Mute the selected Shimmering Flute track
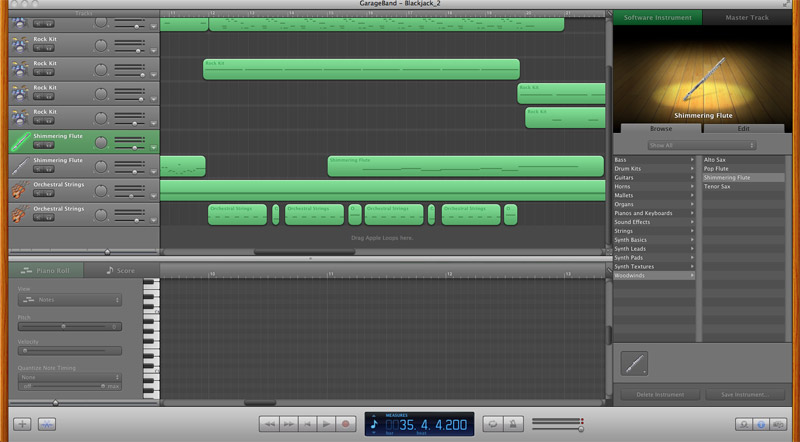Viewport: 800px width, 442px height. [x=38, y=145]
